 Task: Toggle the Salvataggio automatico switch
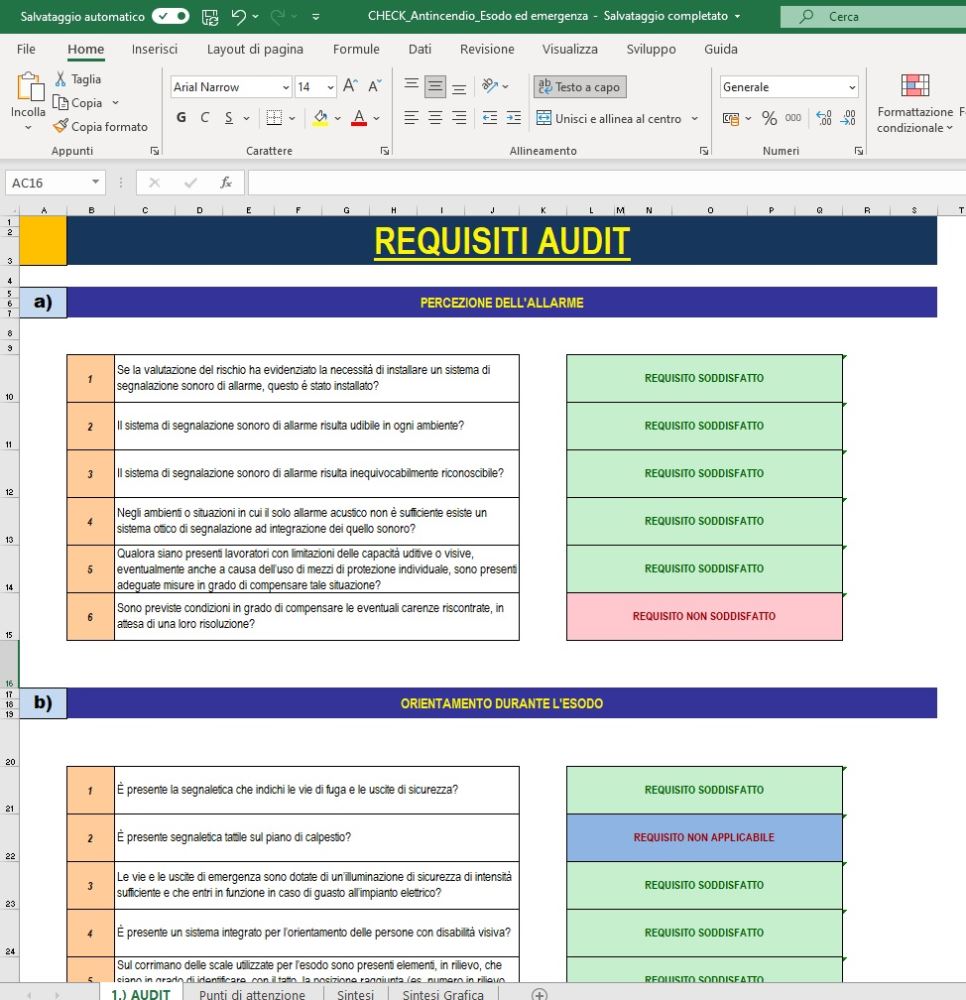(170, 16)
